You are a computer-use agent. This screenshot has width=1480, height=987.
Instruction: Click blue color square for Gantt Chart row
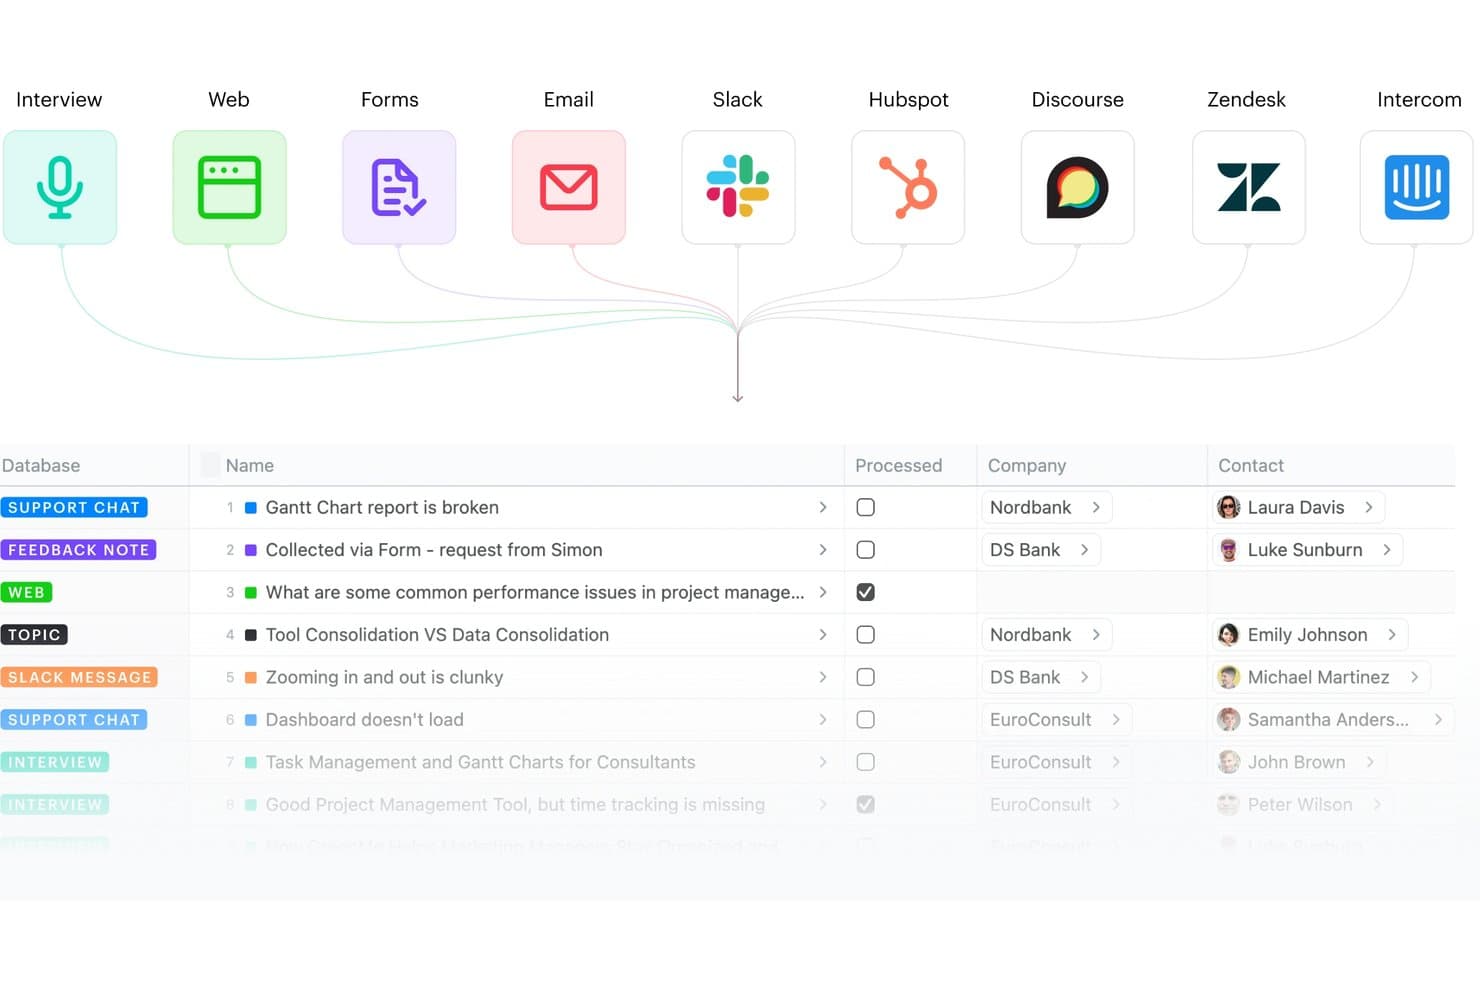[251, 508]
